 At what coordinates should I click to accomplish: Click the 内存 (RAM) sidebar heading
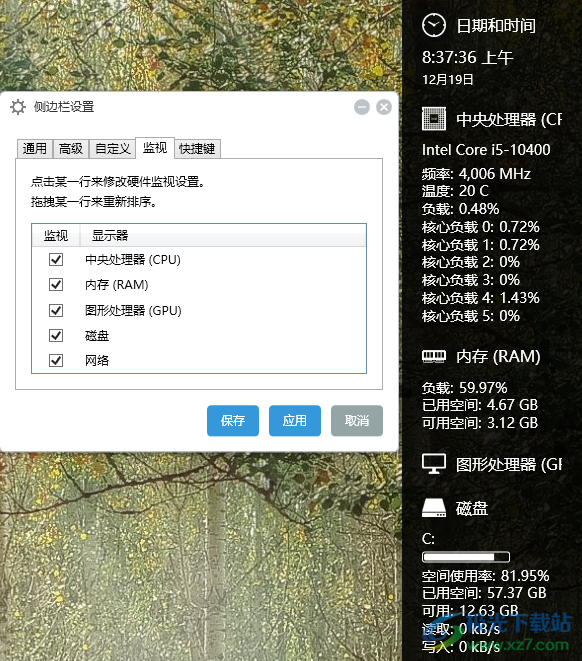[x=498, y=357]
